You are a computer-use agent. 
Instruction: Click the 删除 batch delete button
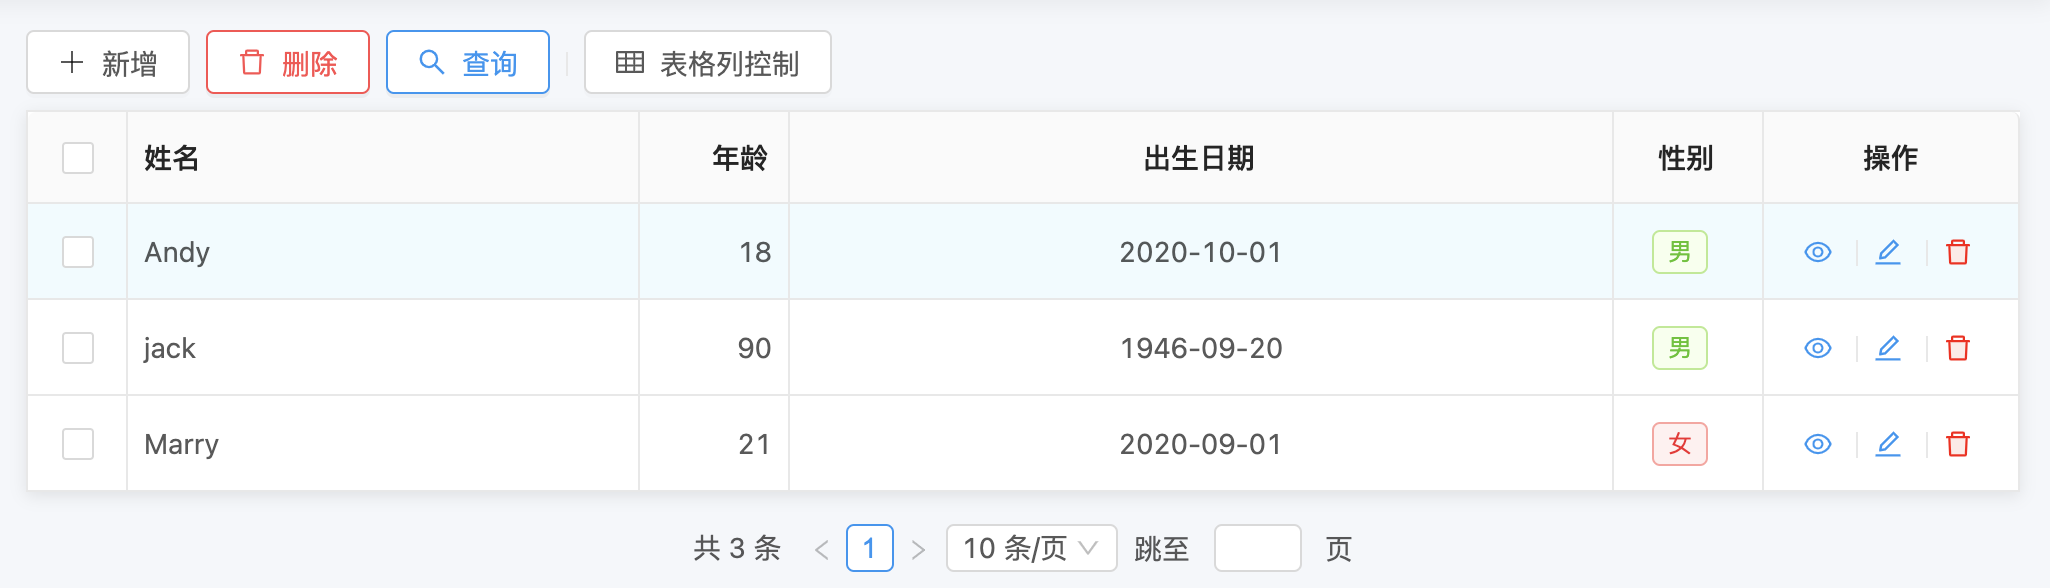click(287, 61)
